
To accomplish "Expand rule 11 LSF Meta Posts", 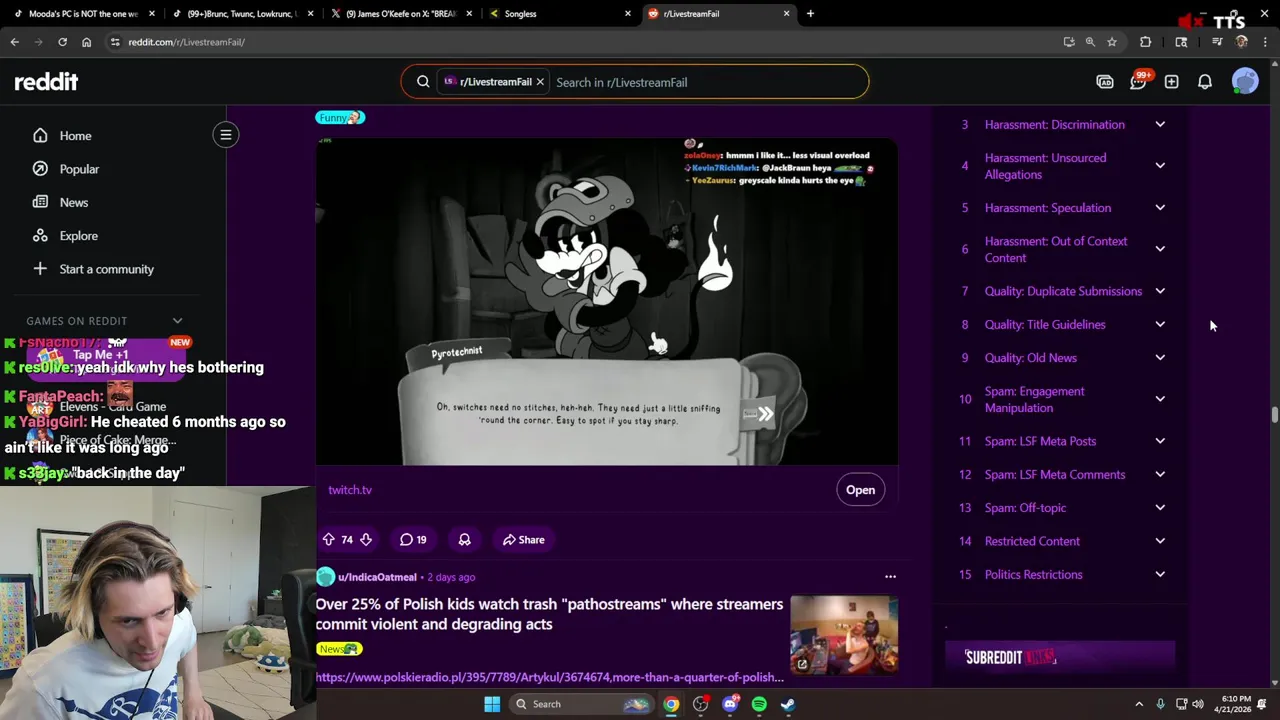I will [1160, 441].
